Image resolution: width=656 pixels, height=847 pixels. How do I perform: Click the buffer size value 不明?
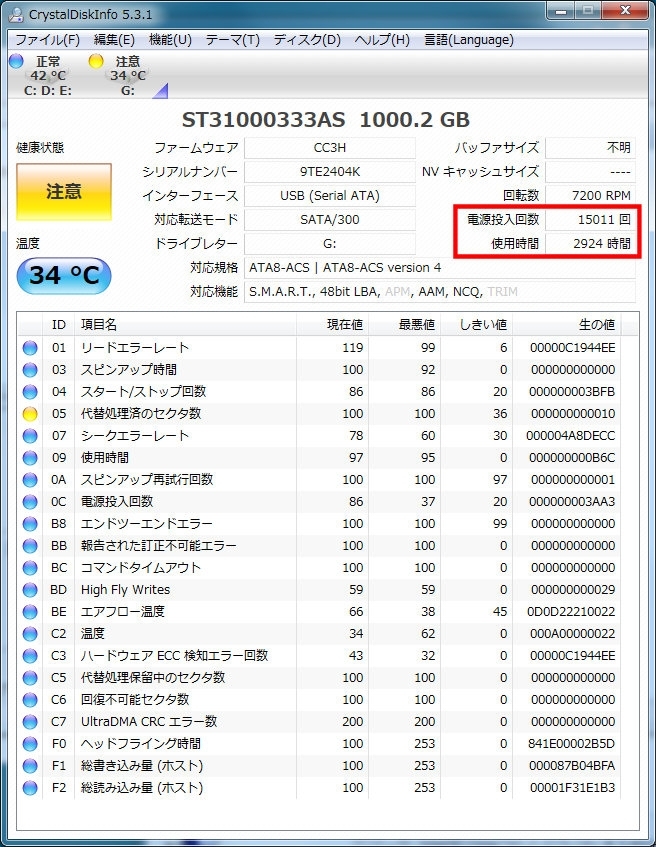pyautogui.click(x=590, y=147)
